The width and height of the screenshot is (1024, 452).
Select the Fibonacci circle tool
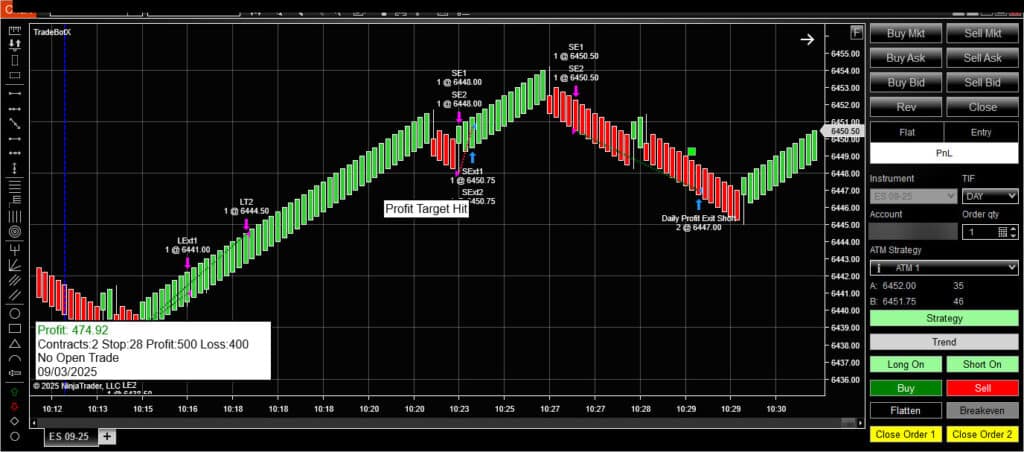14,232
